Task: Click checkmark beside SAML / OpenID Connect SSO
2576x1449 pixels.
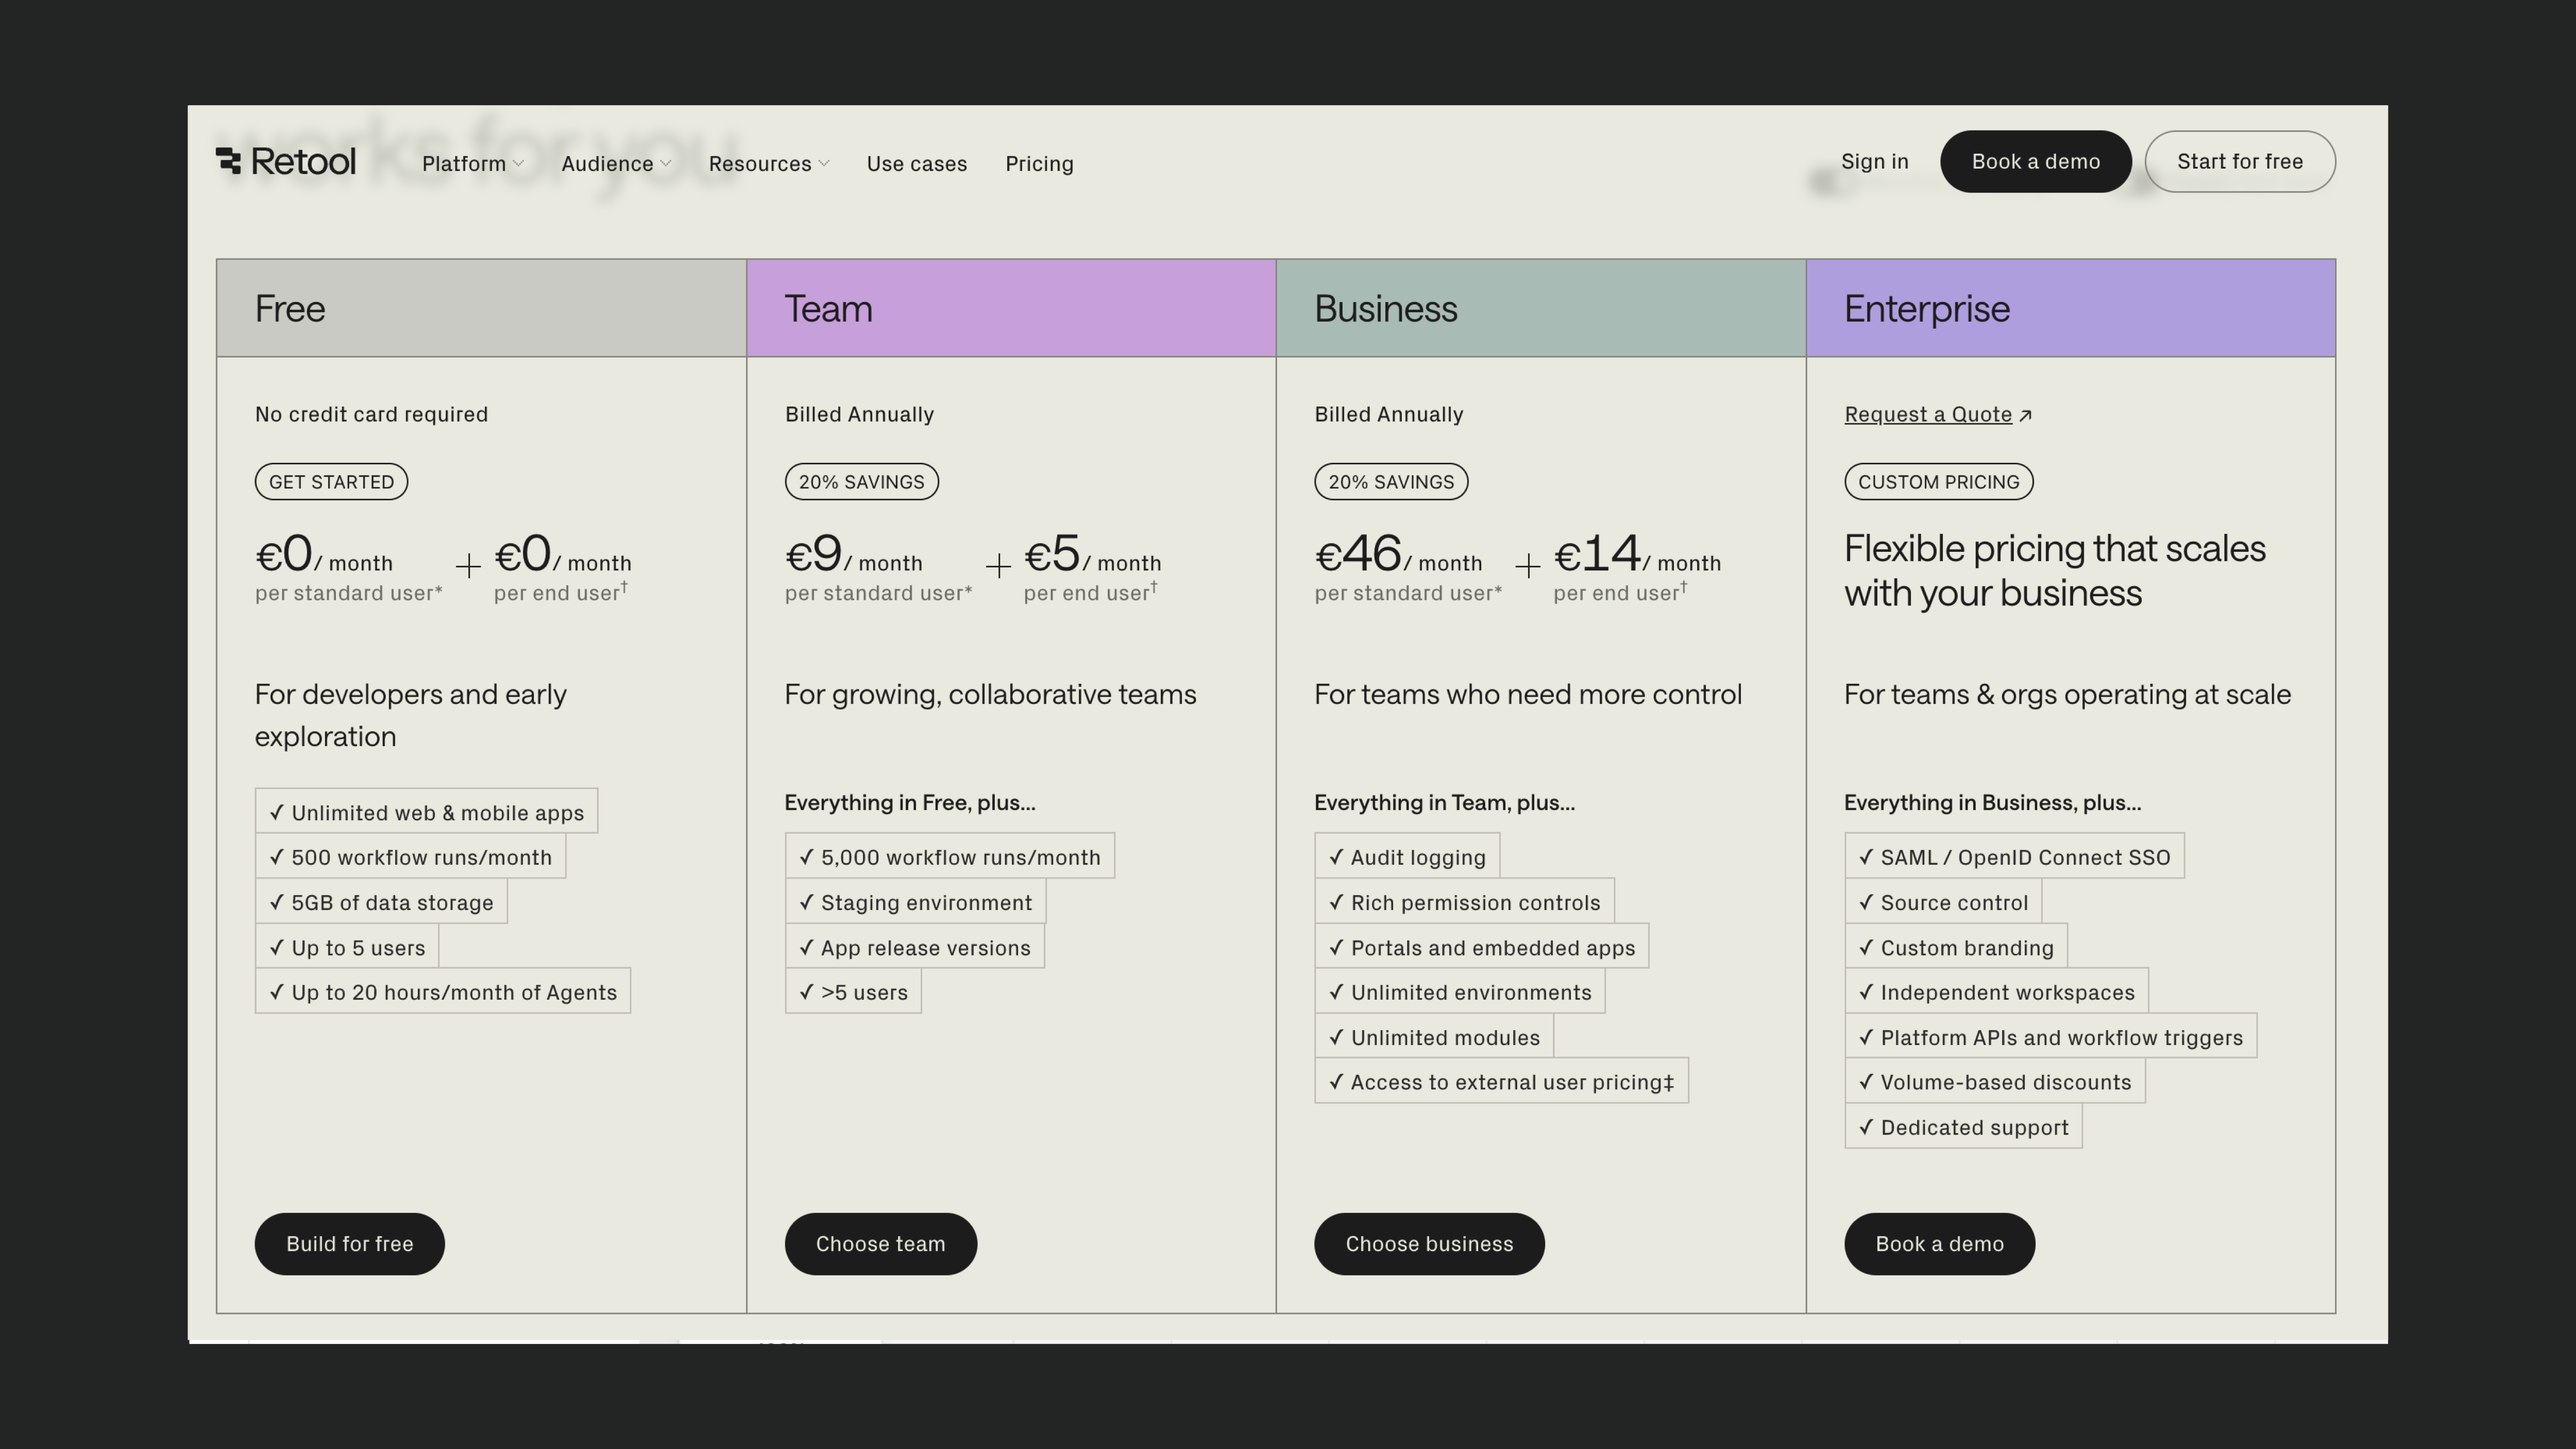Action: [x=1866, y=857]
